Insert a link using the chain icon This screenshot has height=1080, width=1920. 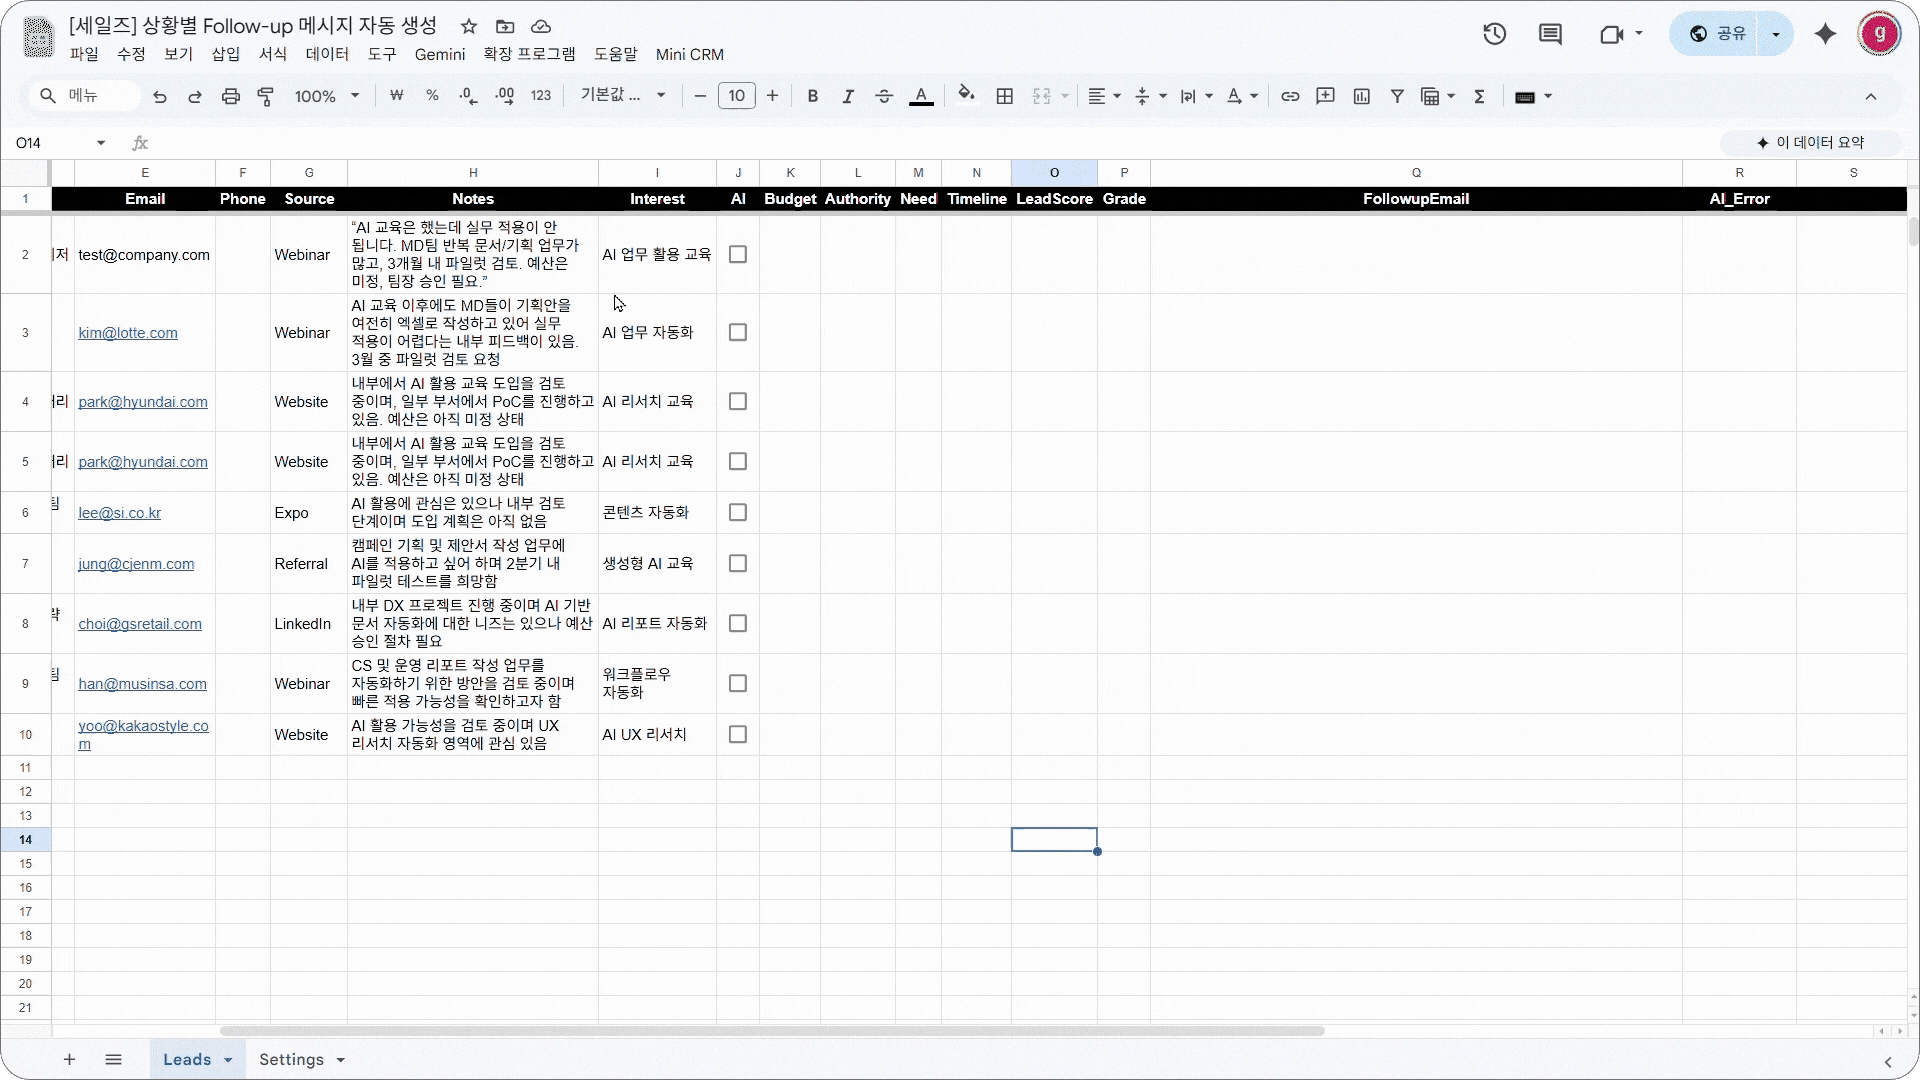point(1291,96)
